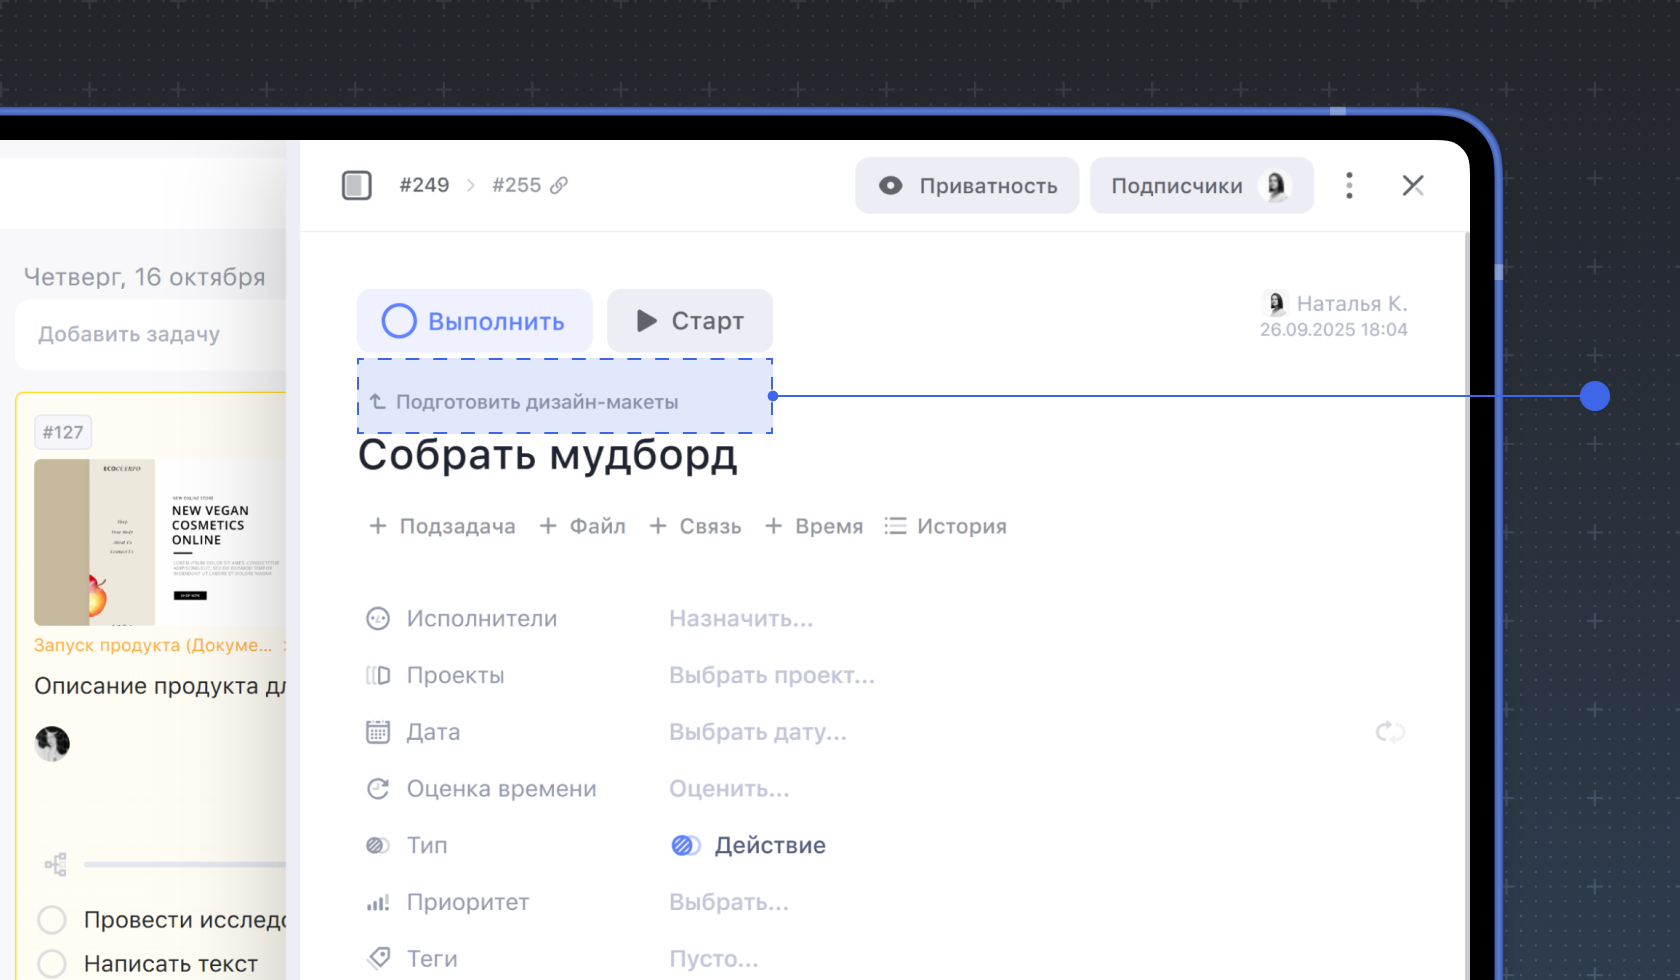Click the subtask progress bar in card

click(x=185, y=864)
